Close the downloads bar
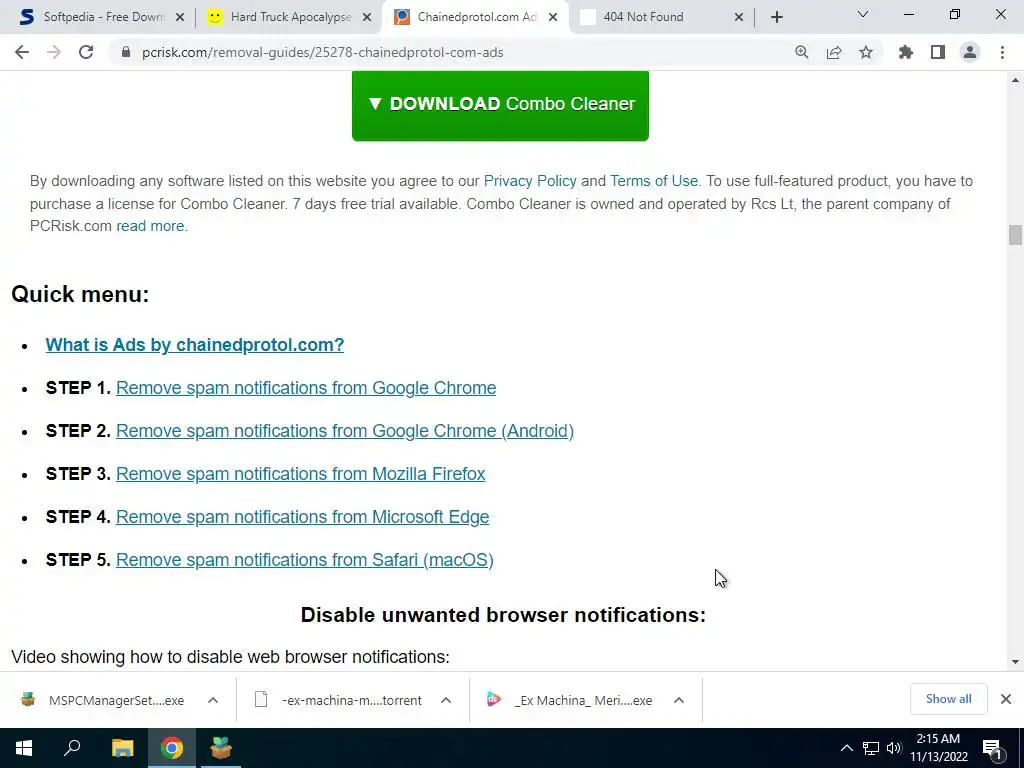The width and height of the screenshot is (1024, 768). tap(1006, 699)
